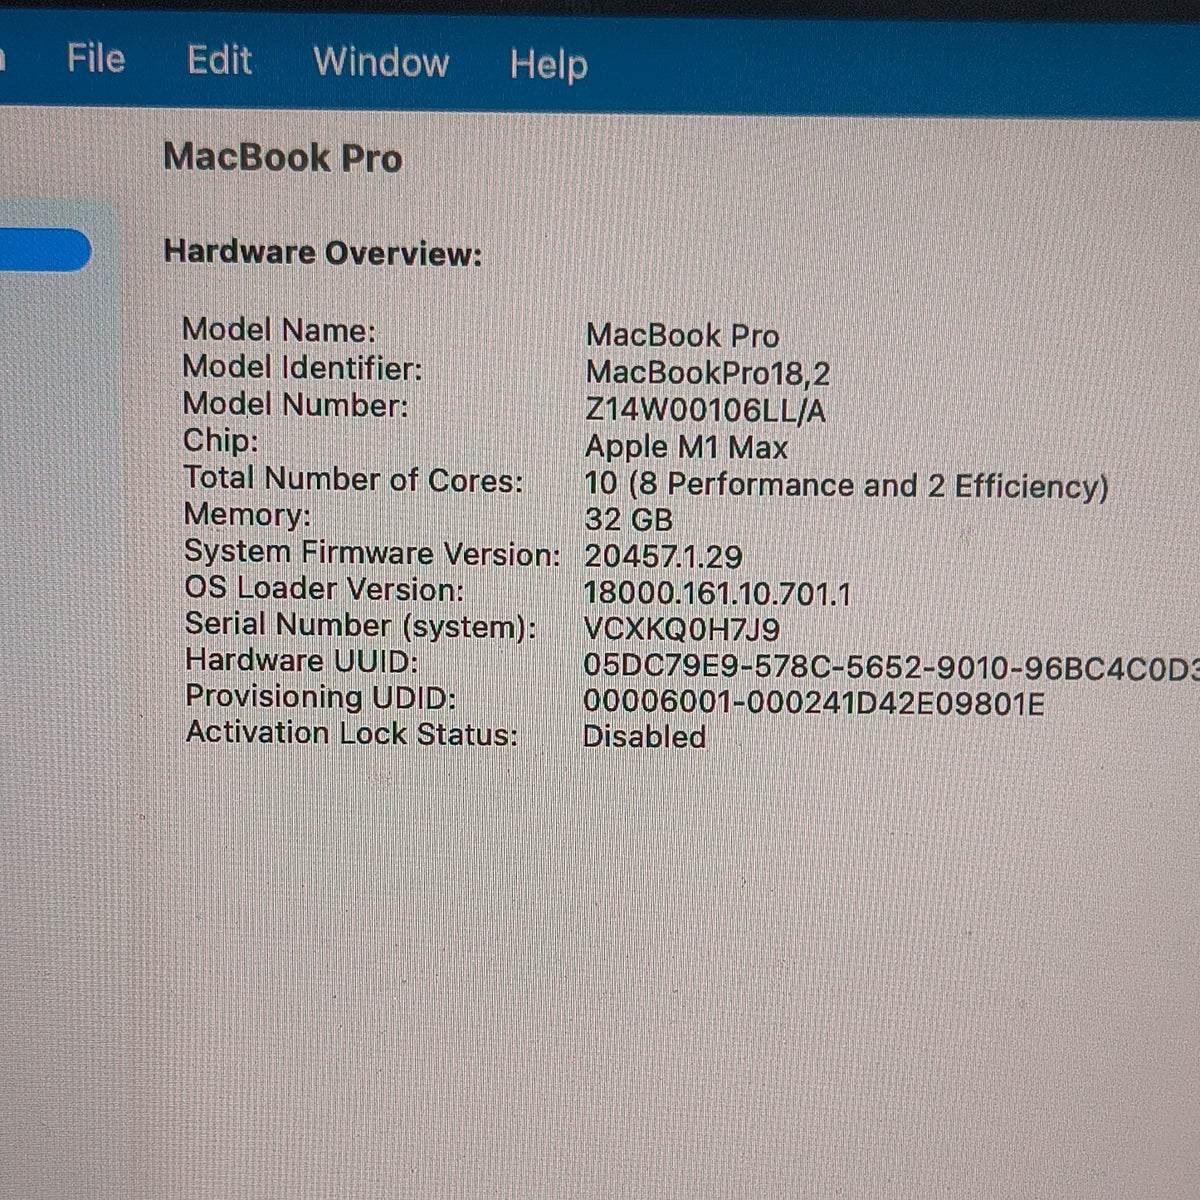Select the value MacBookPro18,2
This screenshot has width=1200, height=1200.
(x=708, y=373)
